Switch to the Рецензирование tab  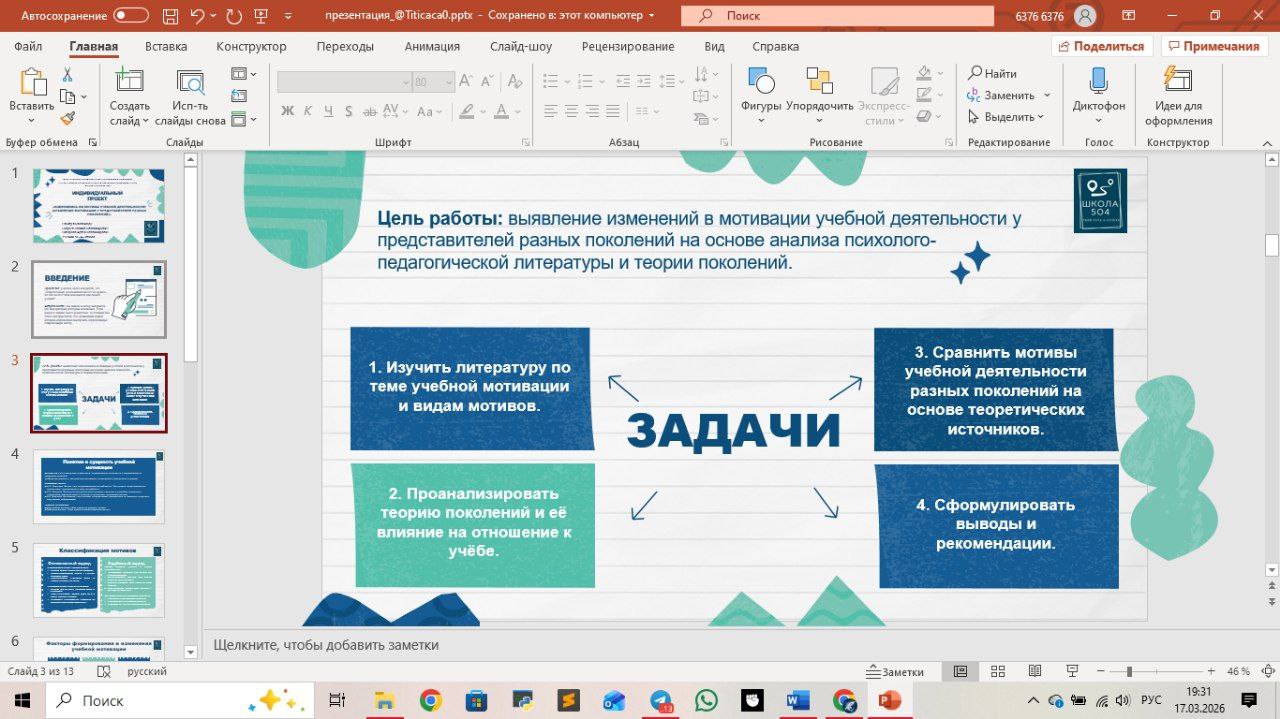point(628,47)
